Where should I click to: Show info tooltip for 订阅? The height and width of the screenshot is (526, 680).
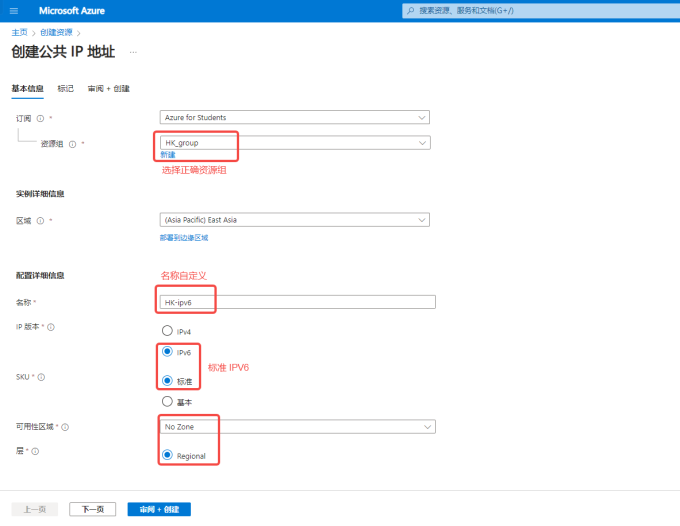(40, 118)
